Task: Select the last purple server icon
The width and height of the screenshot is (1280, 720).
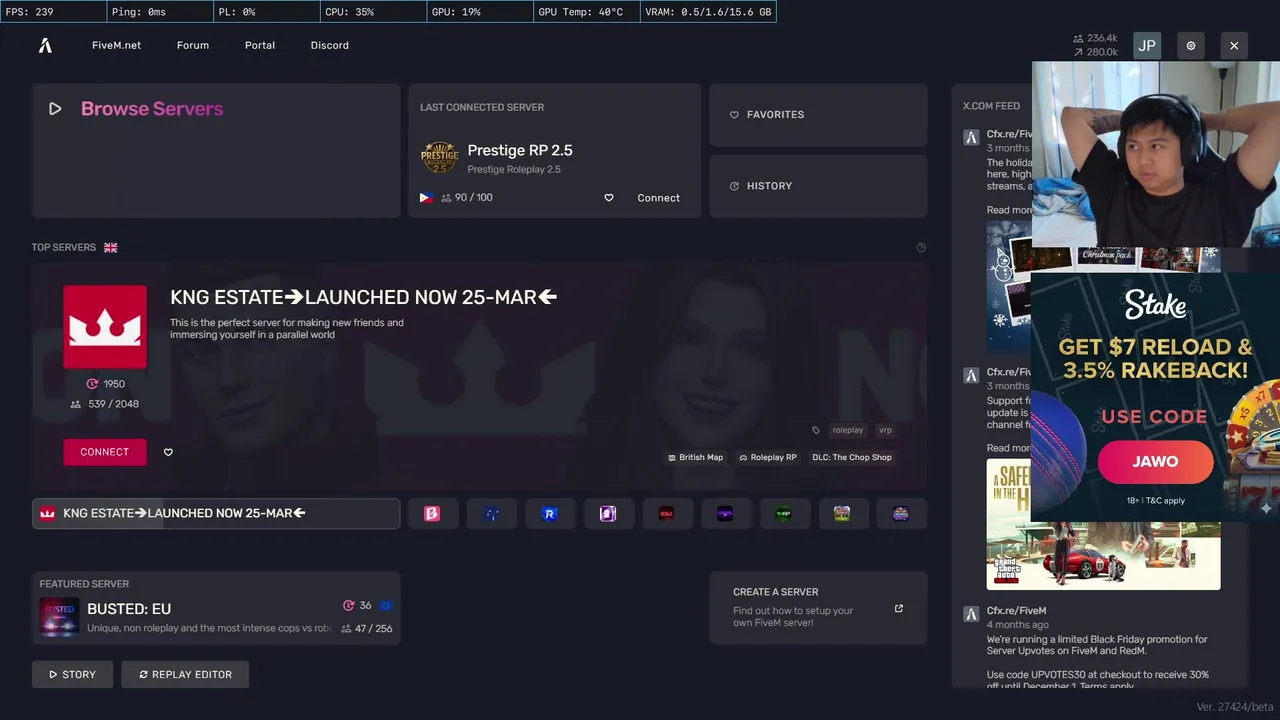Action: [x=901, y=514]
